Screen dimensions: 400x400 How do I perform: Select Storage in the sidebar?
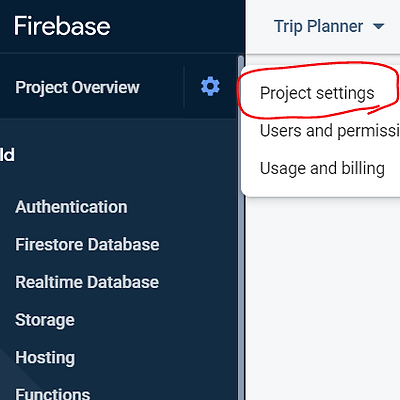pyautogui.click(x=45, y=320)
